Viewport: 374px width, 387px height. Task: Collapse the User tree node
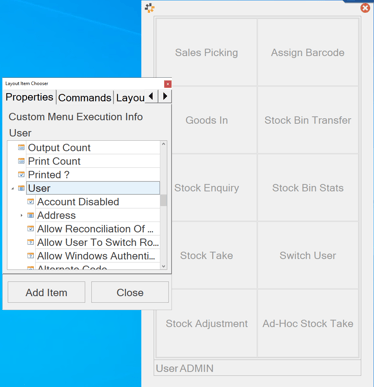(12, 189)
